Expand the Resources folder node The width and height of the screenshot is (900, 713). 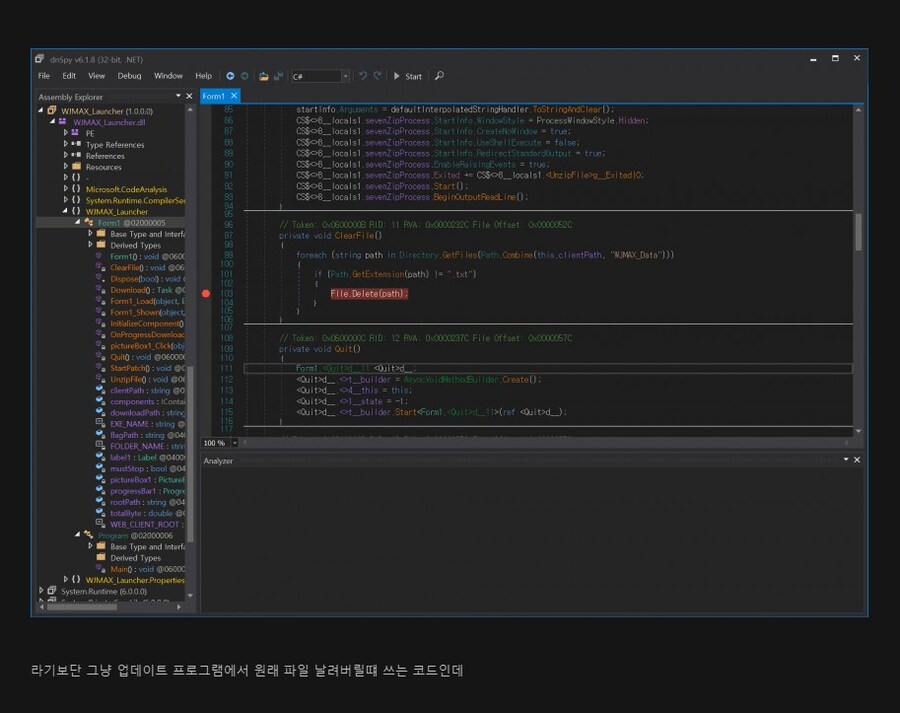coord(65,166)
